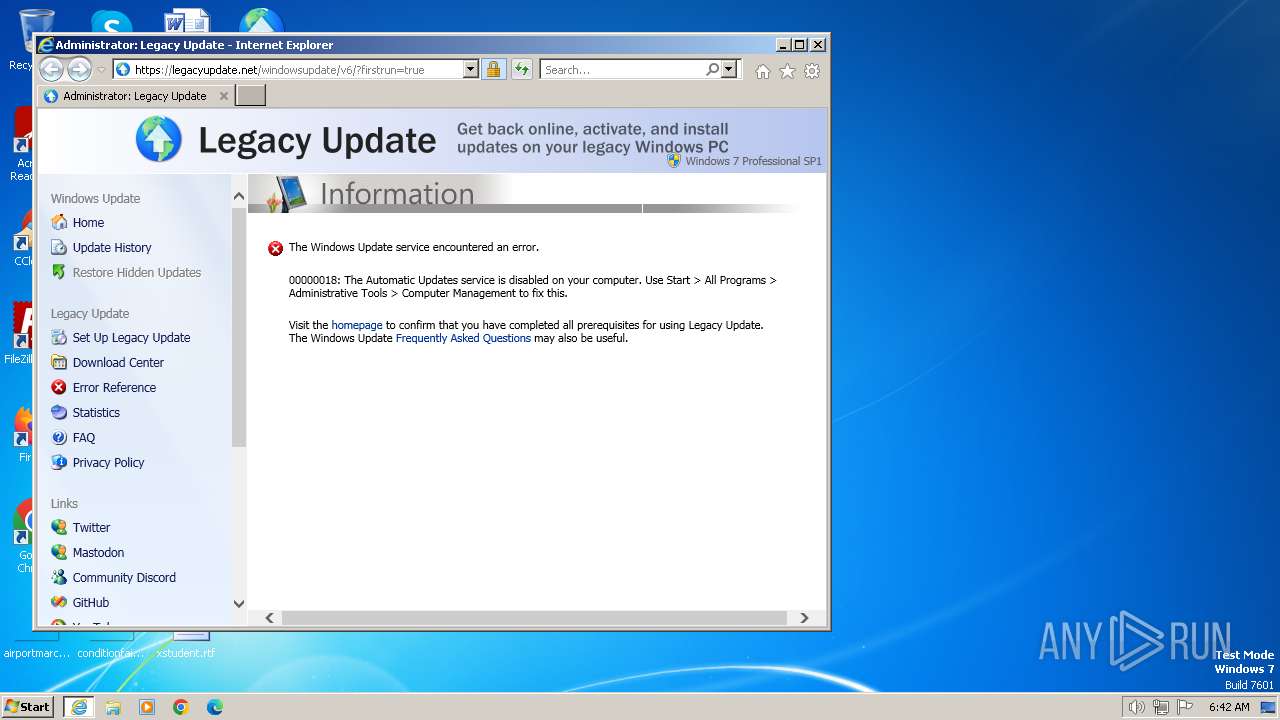
Task: Click the sidebar scroll-down arrow
Action: 238,603
